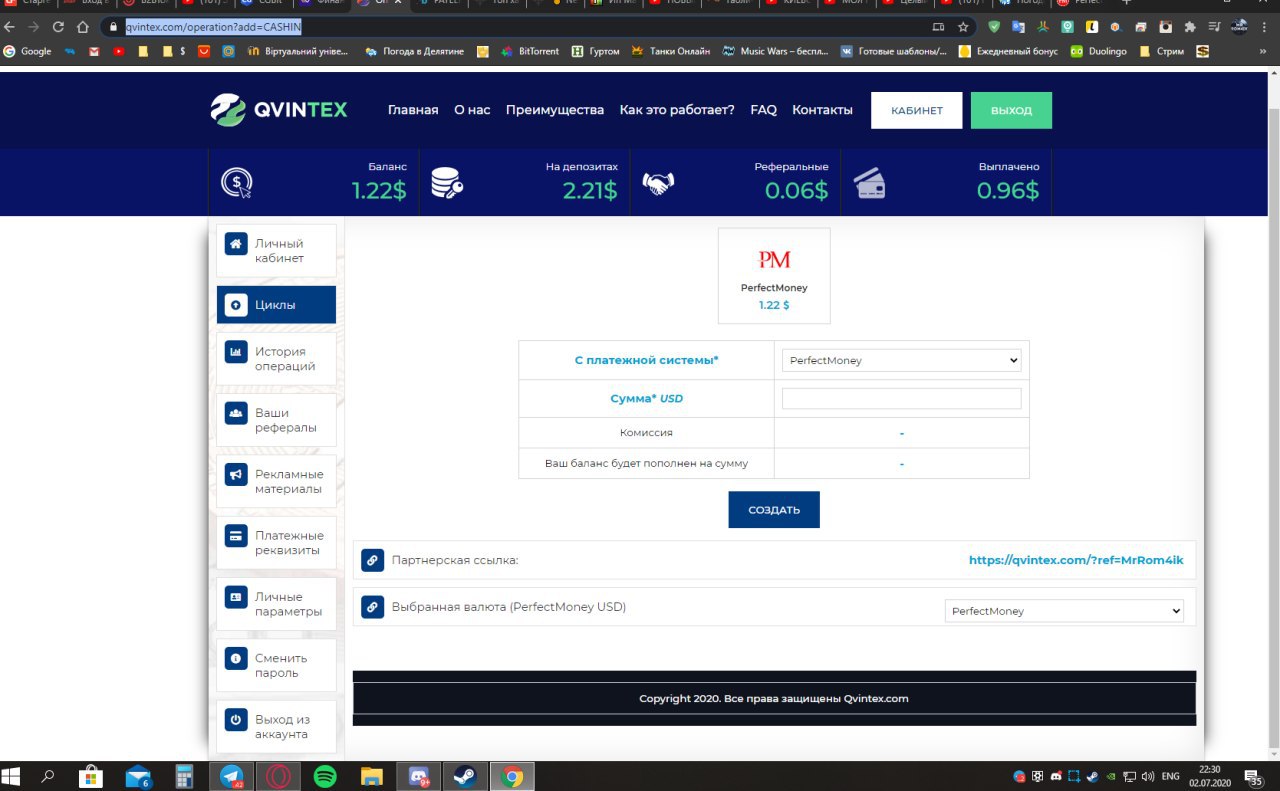1280x791 pixels.
Task: Bookmark this page with star icon
Action: (x=963, y=27)
